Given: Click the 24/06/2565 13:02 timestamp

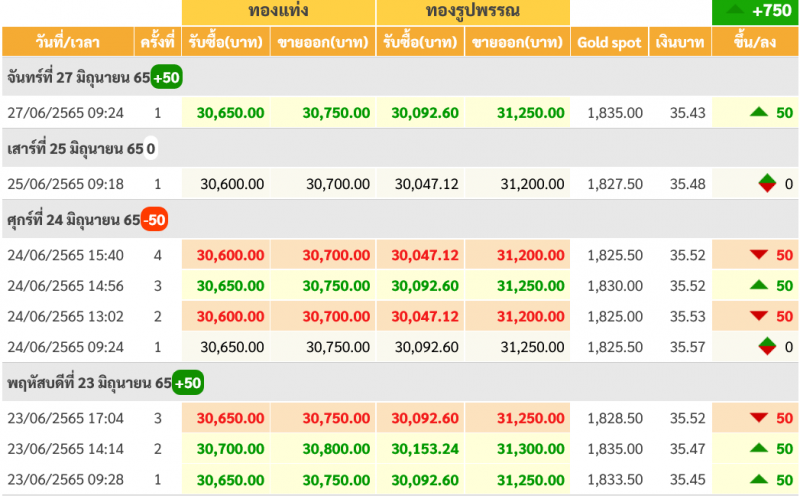Looking at the screenshot, I should pos(65,316).
